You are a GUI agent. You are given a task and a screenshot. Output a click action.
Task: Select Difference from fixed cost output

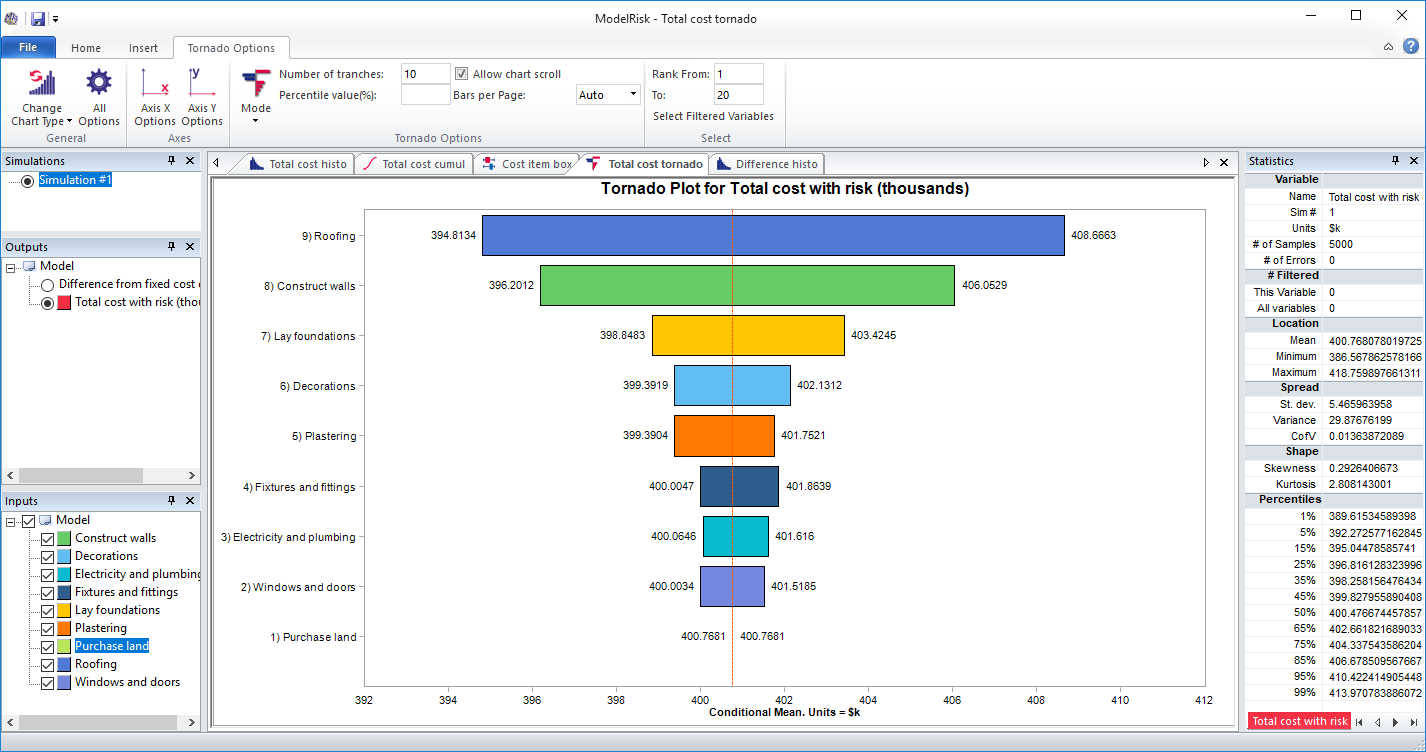47,285
